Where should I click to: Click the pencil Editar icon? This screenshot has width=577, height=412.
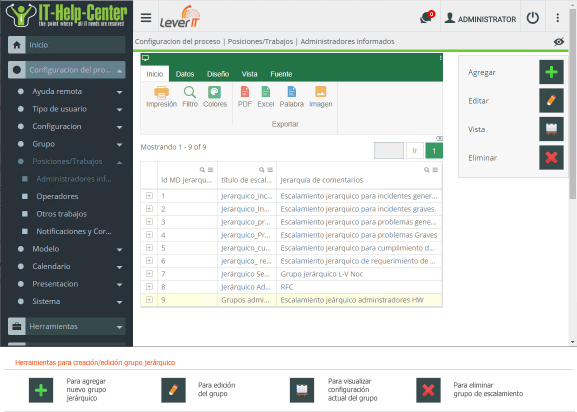point(551,100)
